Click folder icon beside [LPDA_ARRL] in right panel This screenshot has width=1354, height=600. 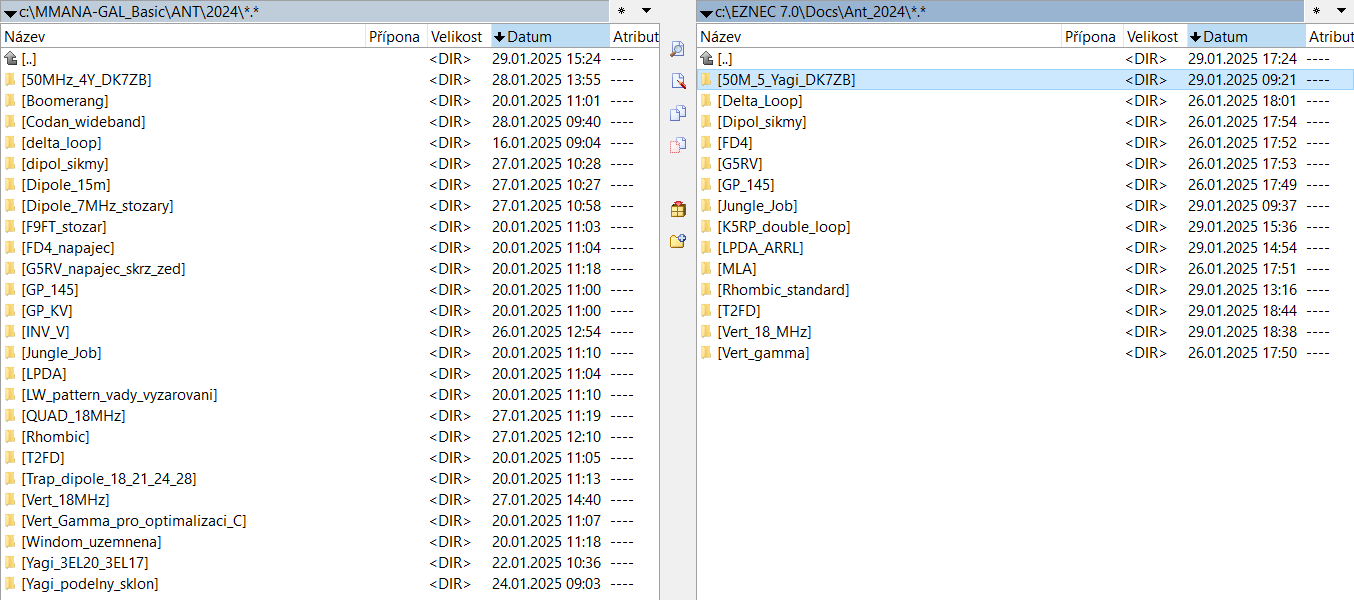707,248
